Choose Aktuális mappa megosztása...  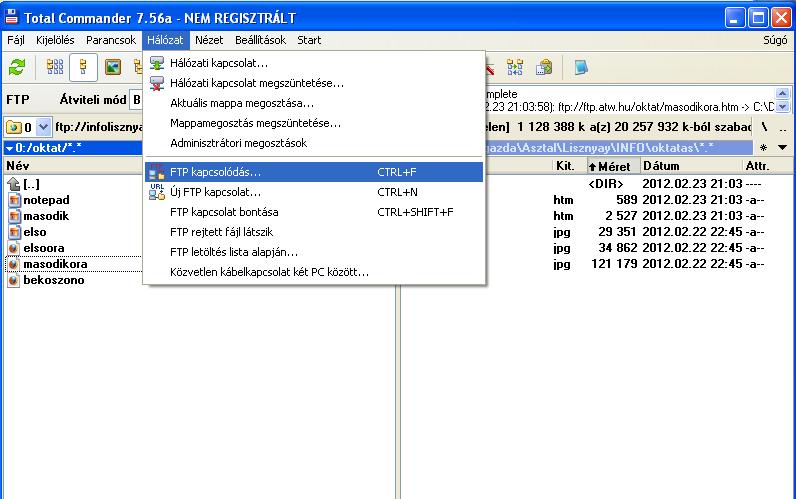314,103
